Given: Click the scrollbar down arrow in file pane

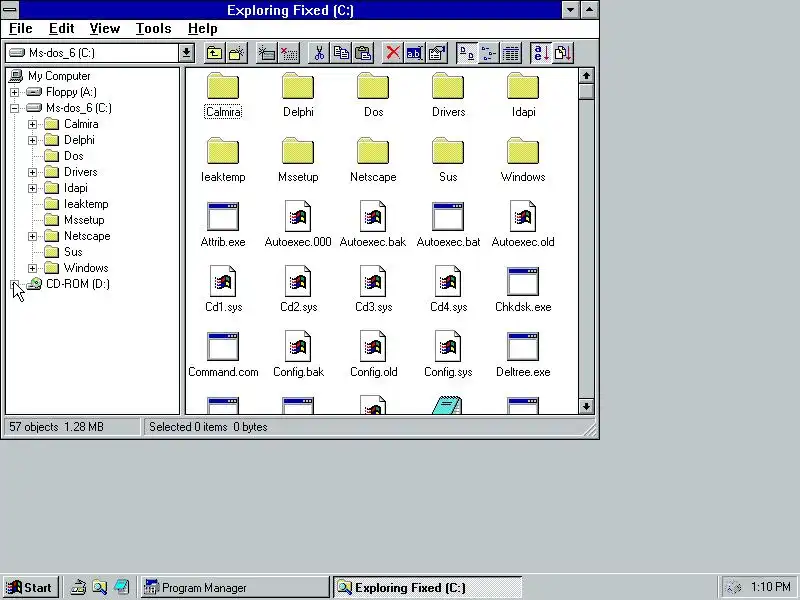Looking at the screenshot, I should click(586, 406).
